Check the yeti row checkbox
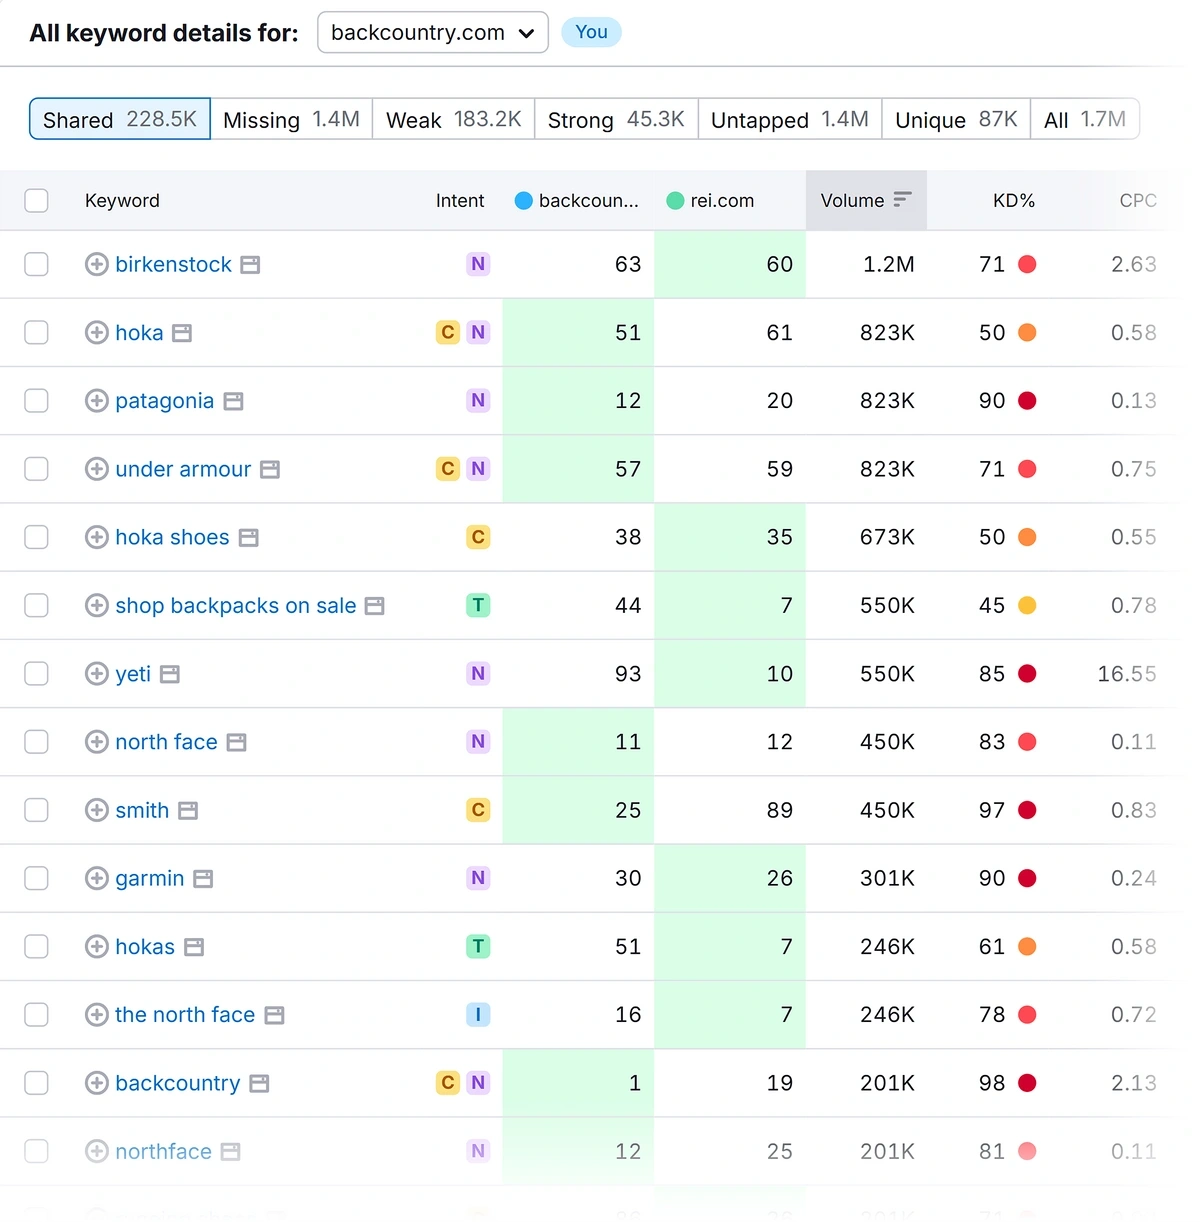 tap(37, 674)
